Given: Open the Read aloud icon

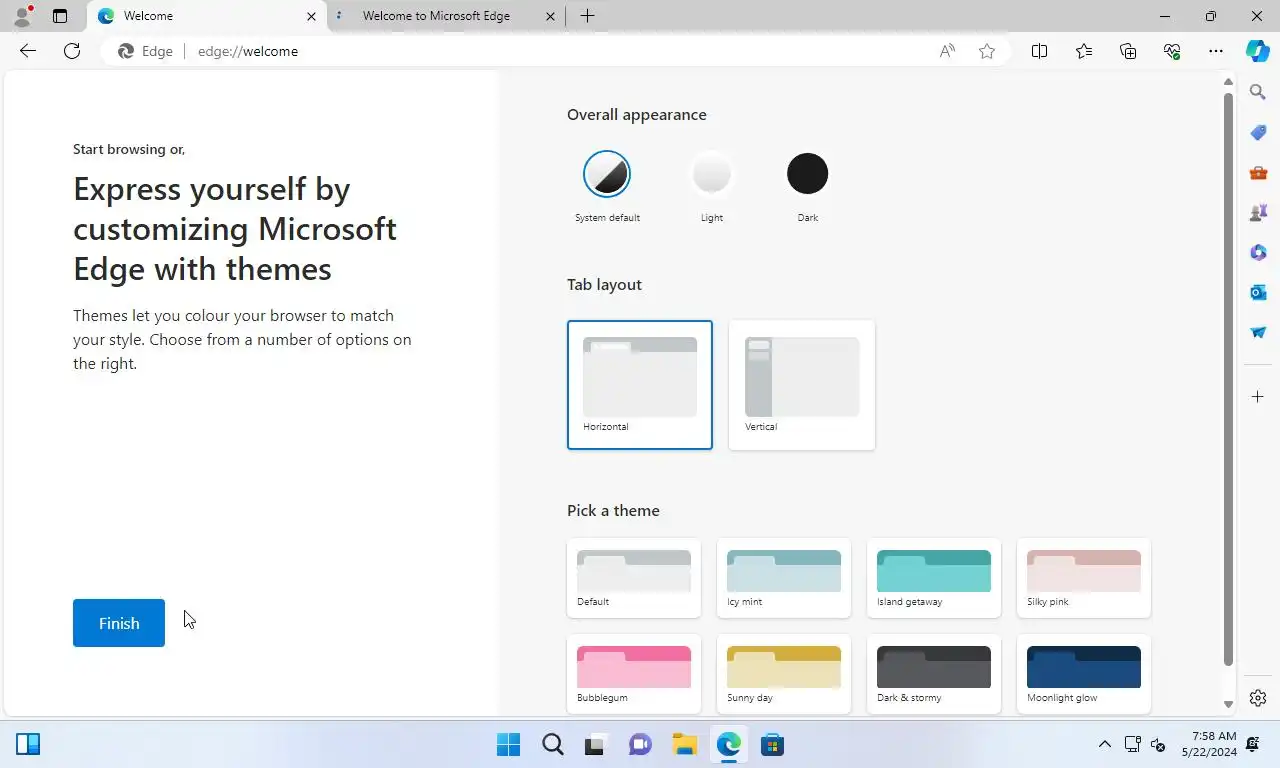Looking at the screenshot, I should [947, 51].
